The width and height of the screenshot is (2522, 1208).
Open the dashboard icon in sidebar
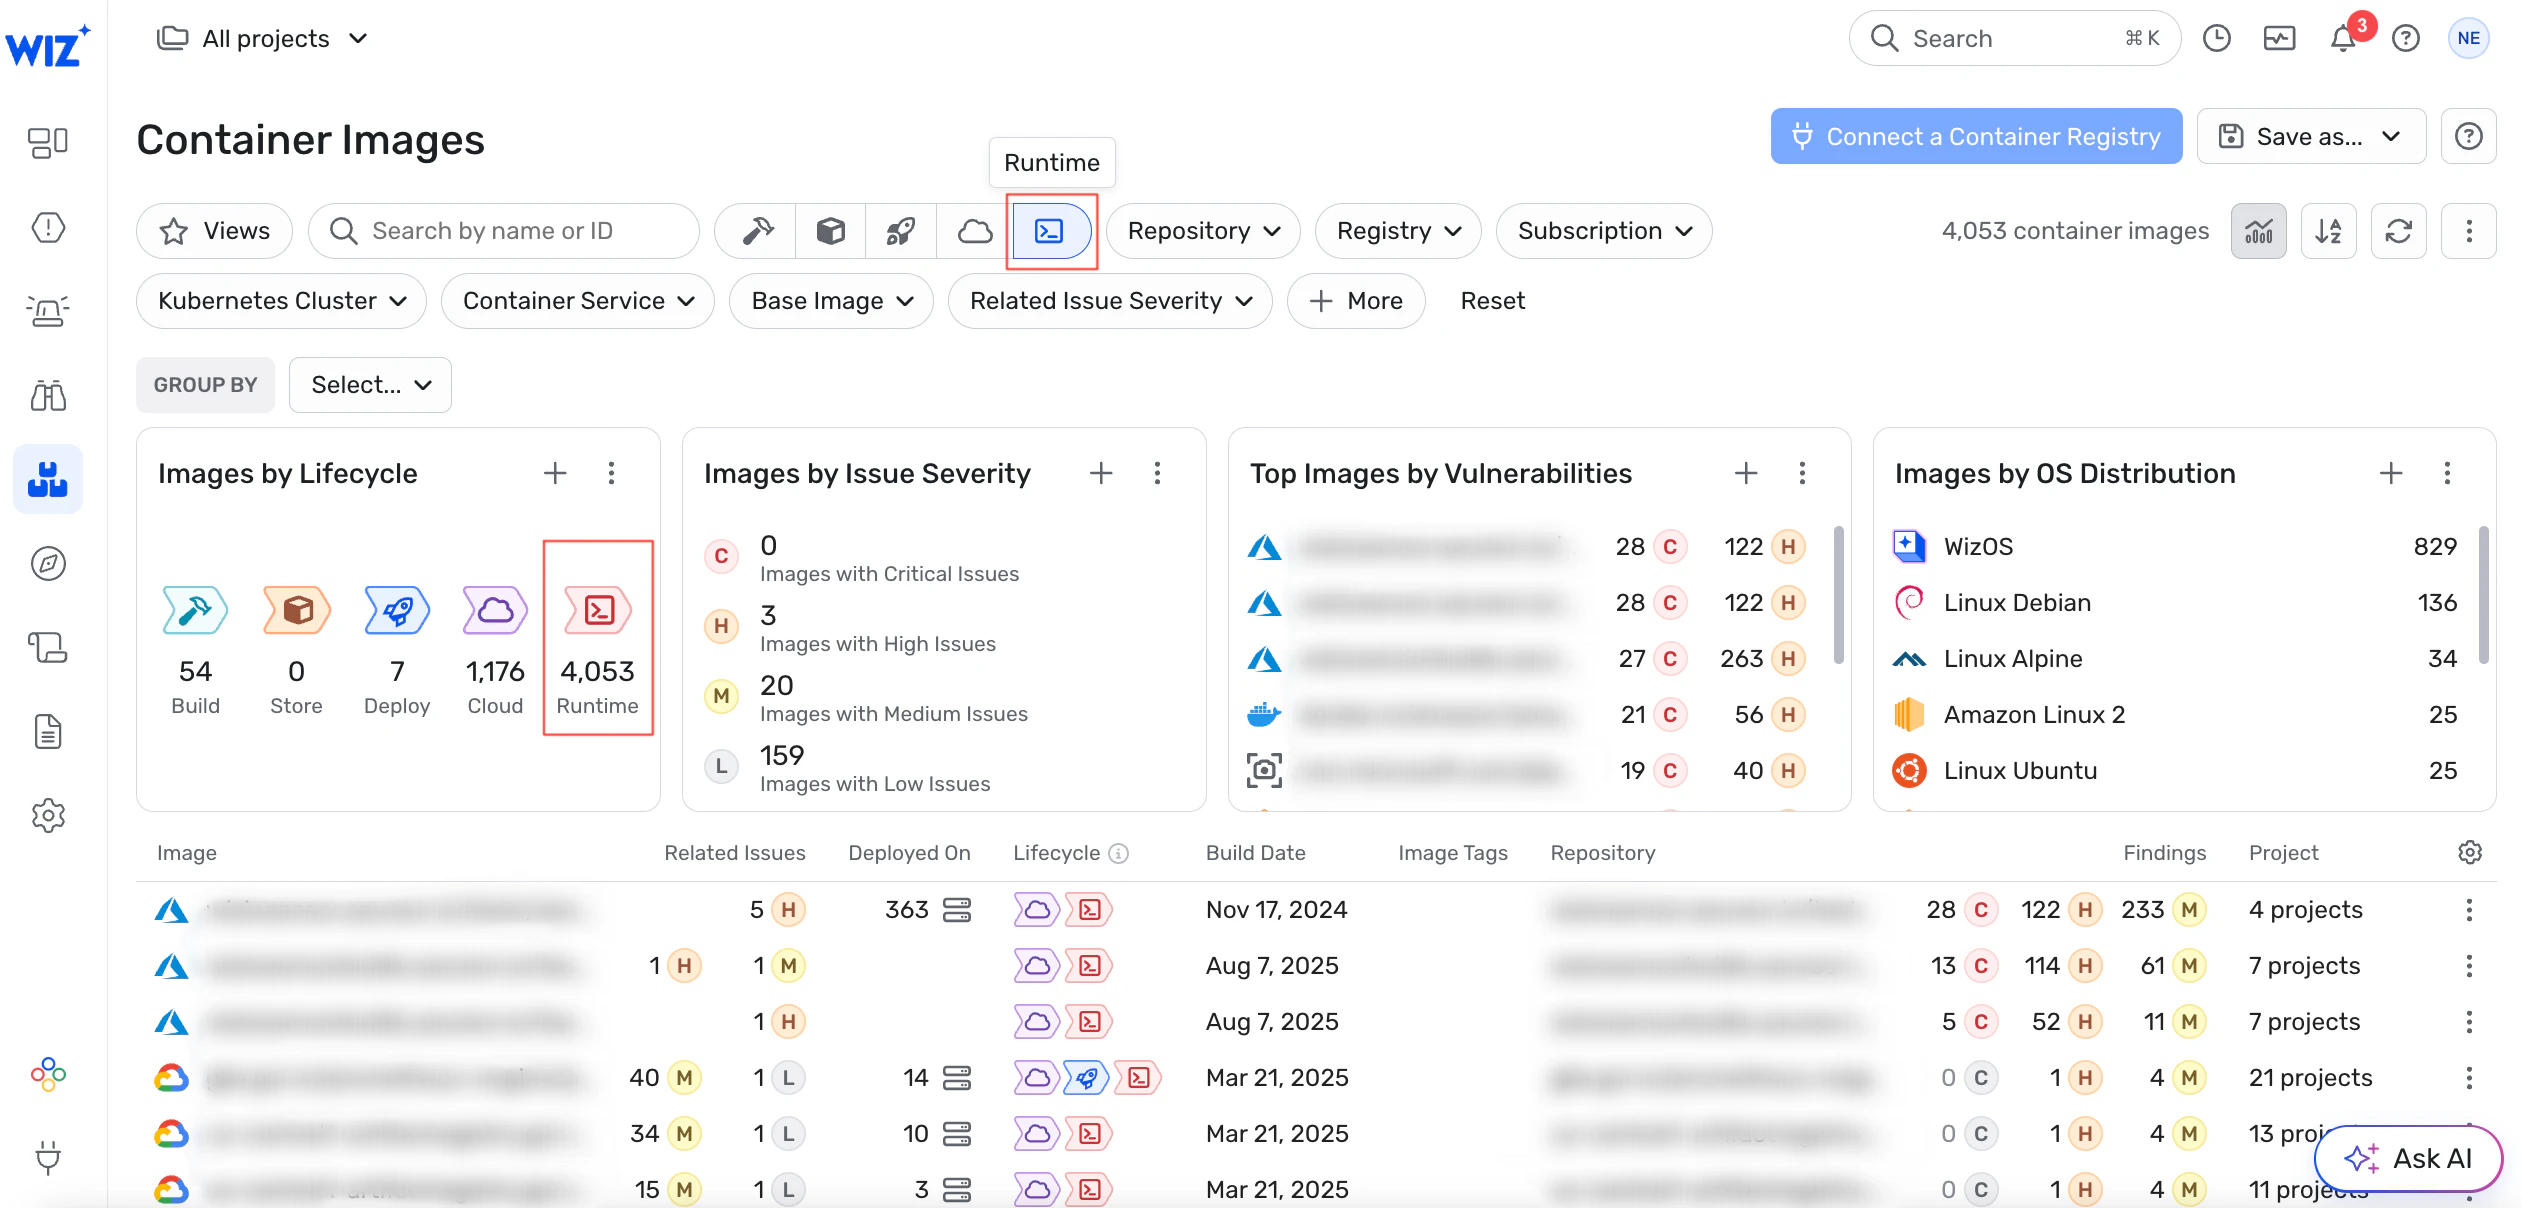pos(48,143)
